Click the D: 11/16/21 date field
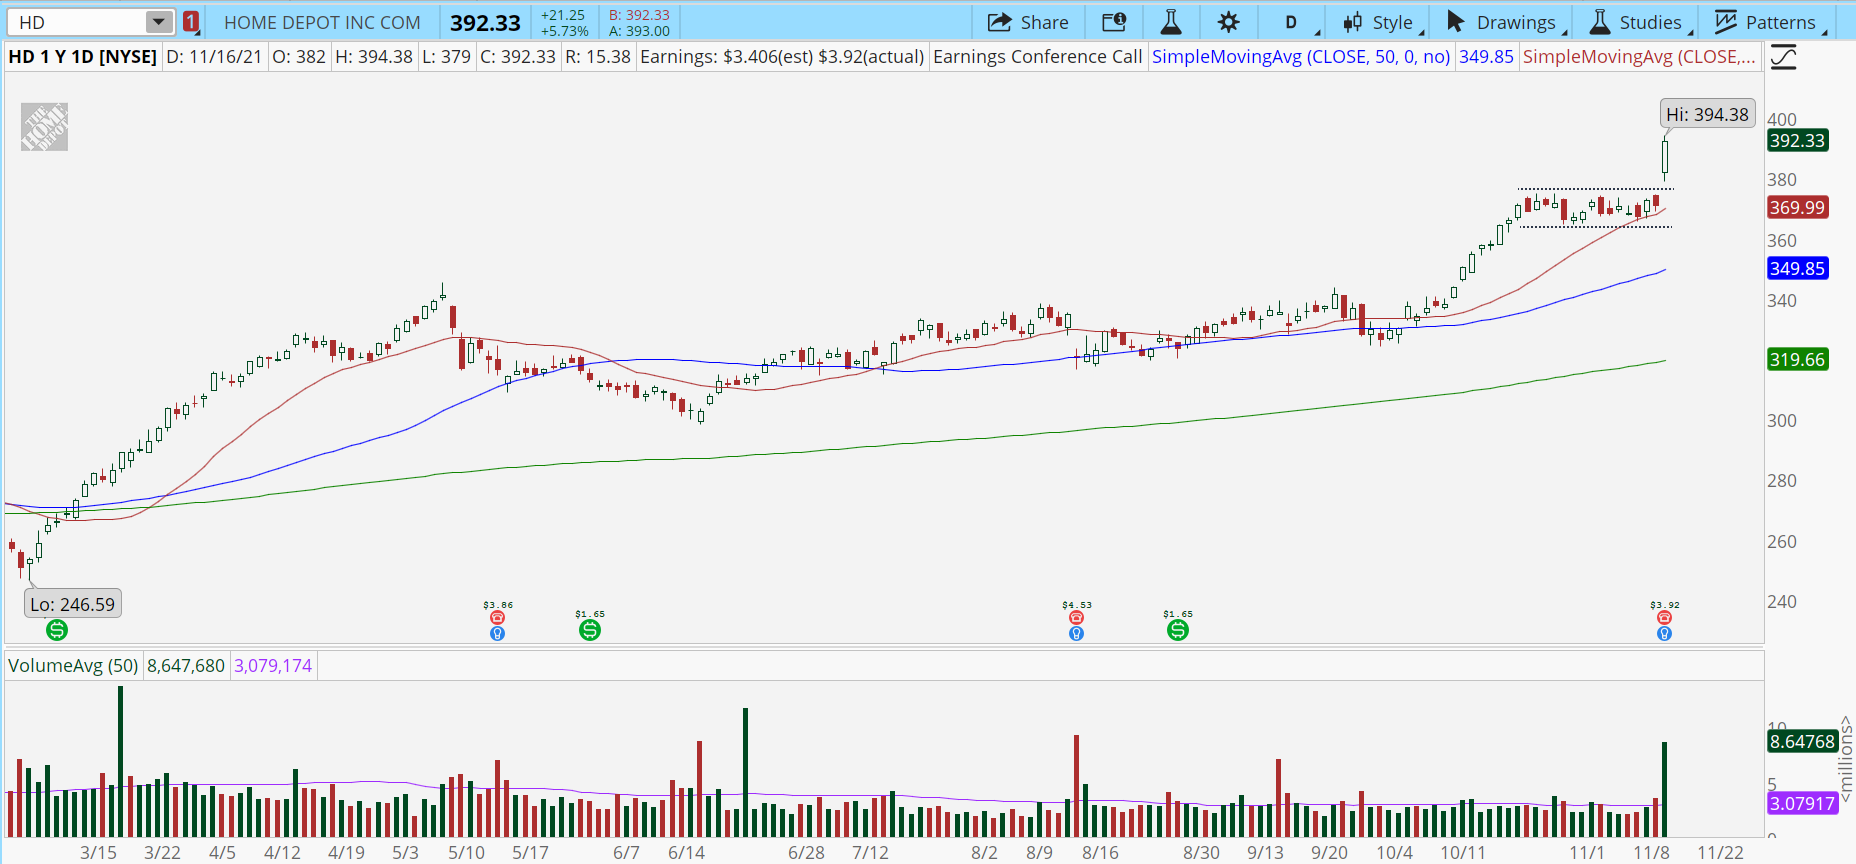1856x864 pixels. pyautogui.click(x=214, y=57)
